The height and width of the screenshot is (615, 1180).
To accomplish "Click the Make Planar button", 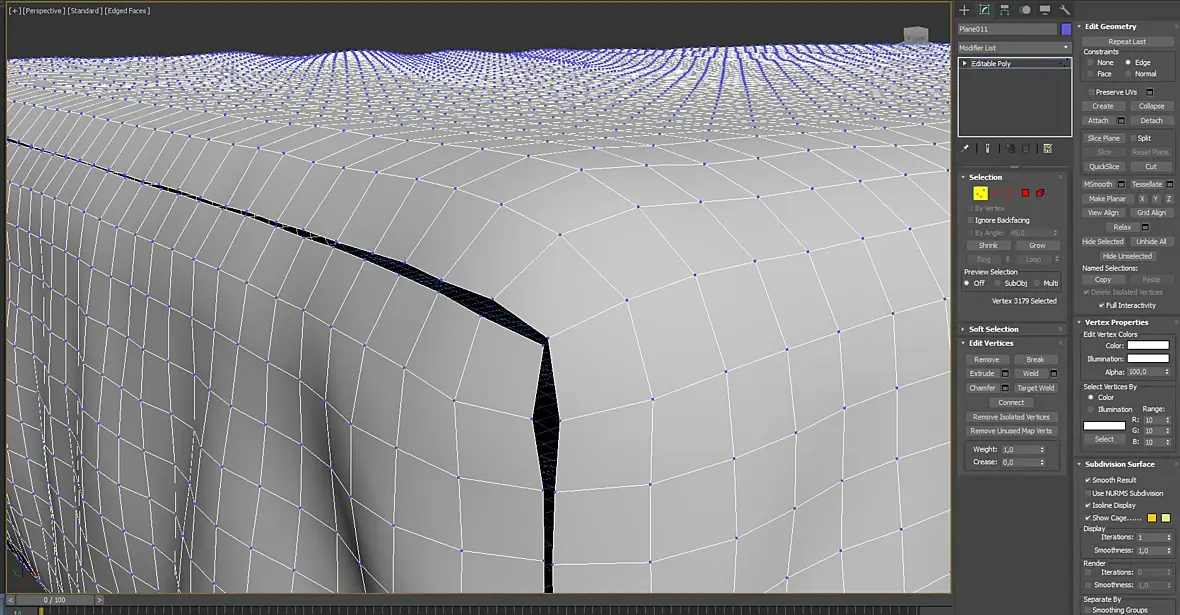I will click(1107, 199).
